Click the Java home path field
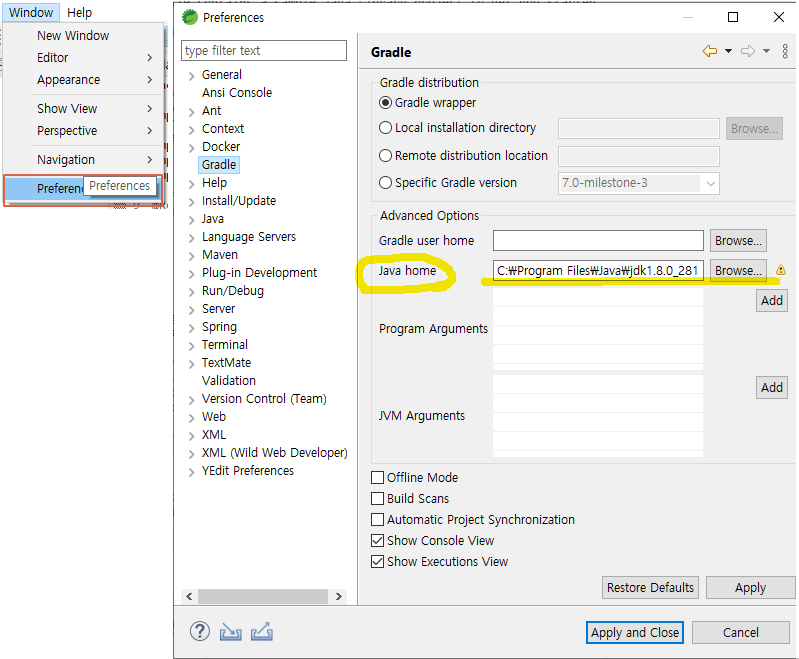This screenshot has height=659, width=799. coord(598,271)
